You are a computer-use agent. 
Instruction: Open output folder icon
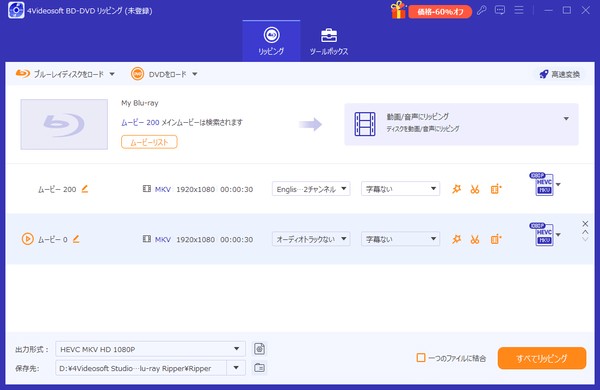(x=259, y=368)
